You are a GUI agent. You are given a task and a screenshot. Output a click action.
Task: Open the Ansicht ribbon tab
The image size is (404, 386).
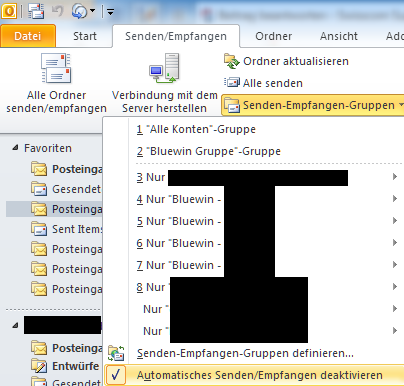(x=339, y=36)
